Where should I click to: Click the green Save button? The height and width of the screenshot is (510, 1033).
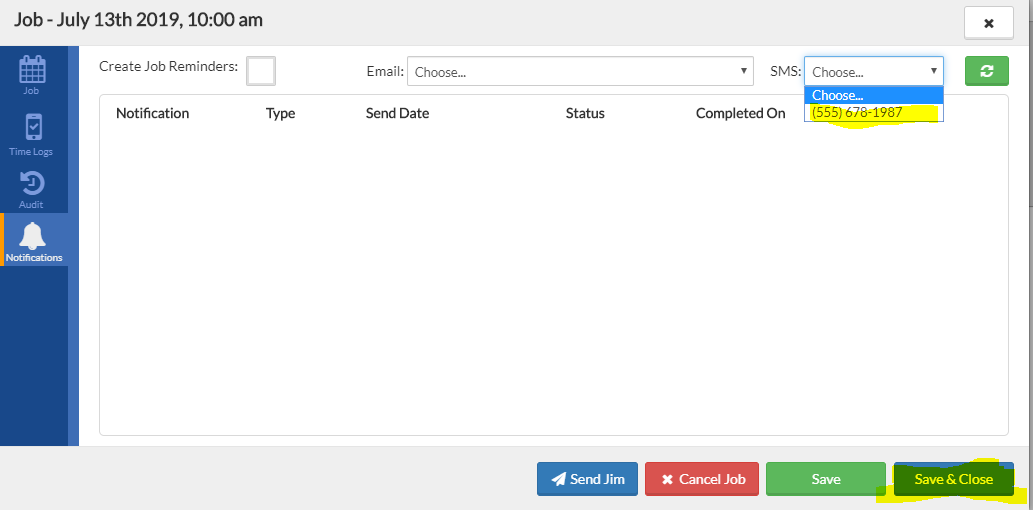(x=825, y=479)
